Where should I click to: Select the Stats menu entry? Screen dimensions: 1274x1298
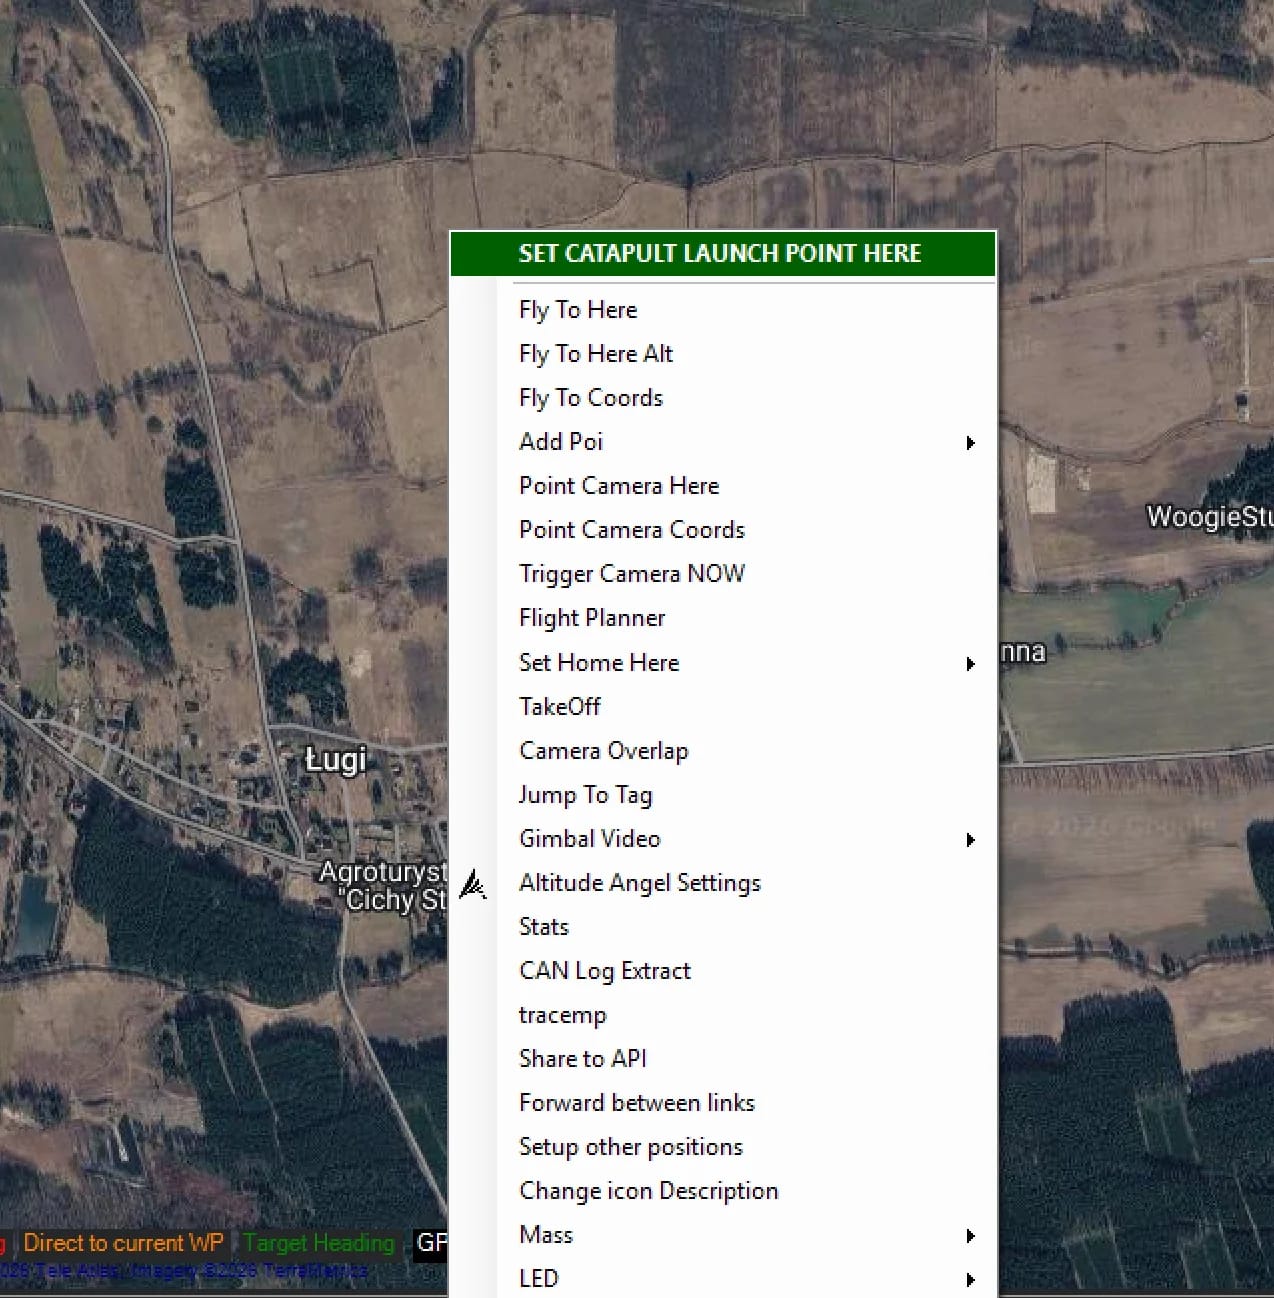[x=722, y=926]
